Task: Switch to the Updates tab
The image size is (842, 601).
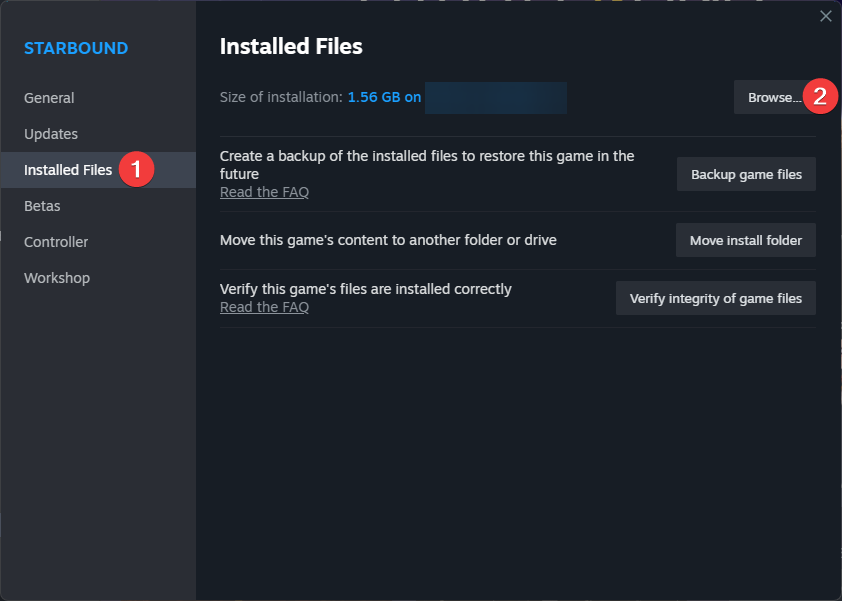Action: tap(51, 134)
